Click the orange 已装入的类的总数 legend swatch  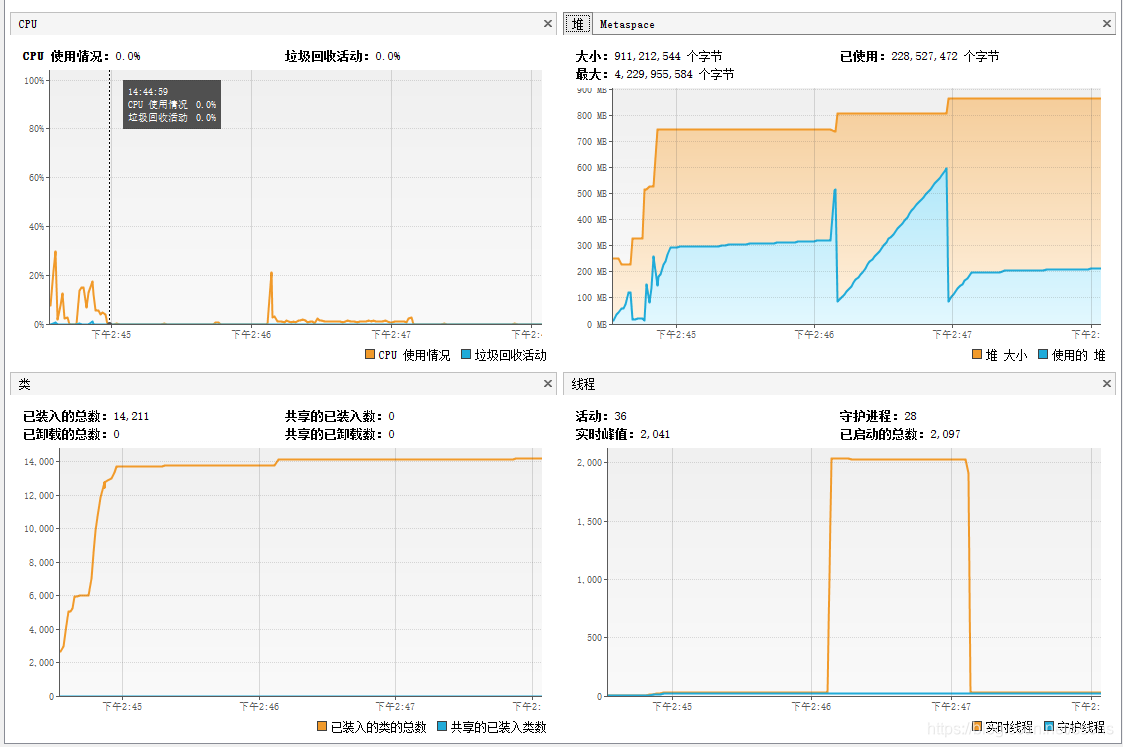click(322, 726)
